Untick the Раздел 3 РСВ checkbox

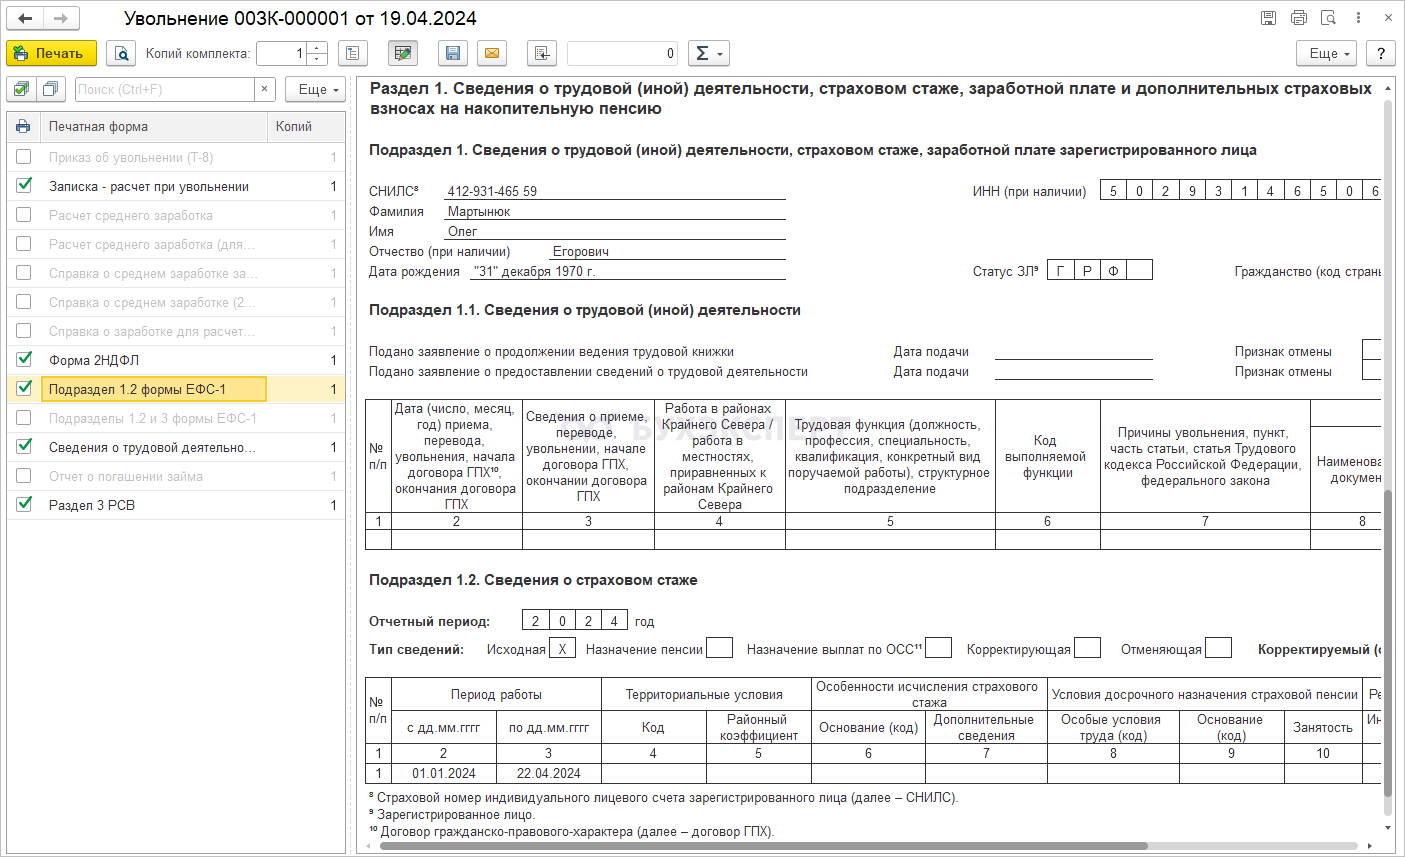tap(25, 504)
